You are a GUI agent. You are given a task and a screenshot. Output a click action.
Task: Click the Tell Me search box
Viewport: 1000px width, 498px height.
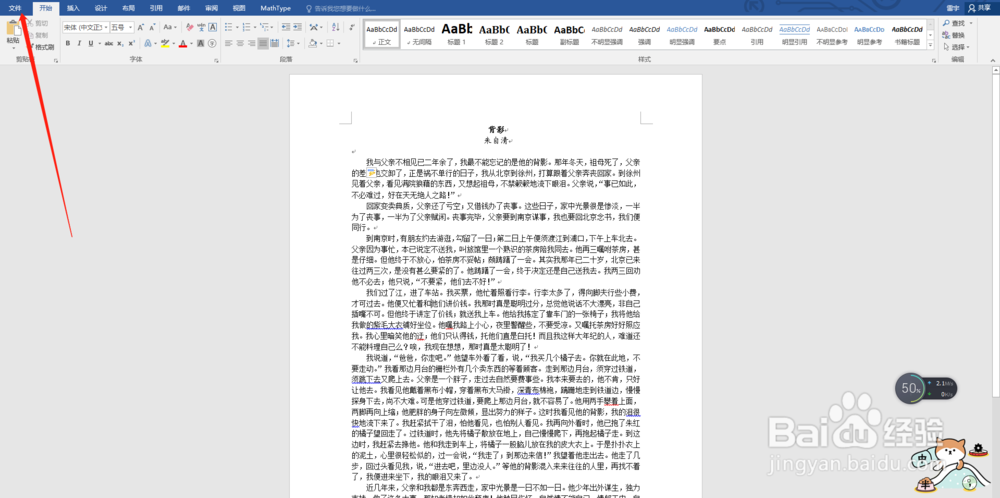click(x=341, y=8)
